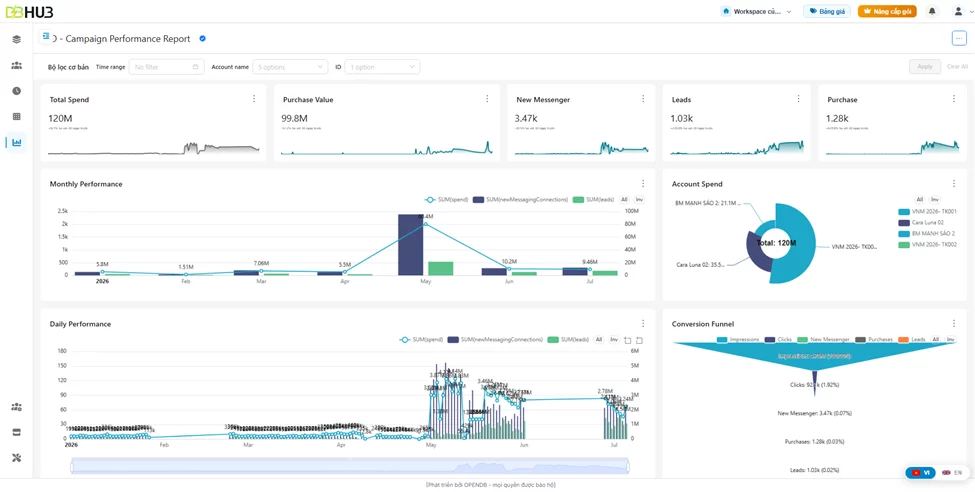The width and height of the screenshot is (975, 492).
Task: Switch language to EN
Action: point(952,473)
